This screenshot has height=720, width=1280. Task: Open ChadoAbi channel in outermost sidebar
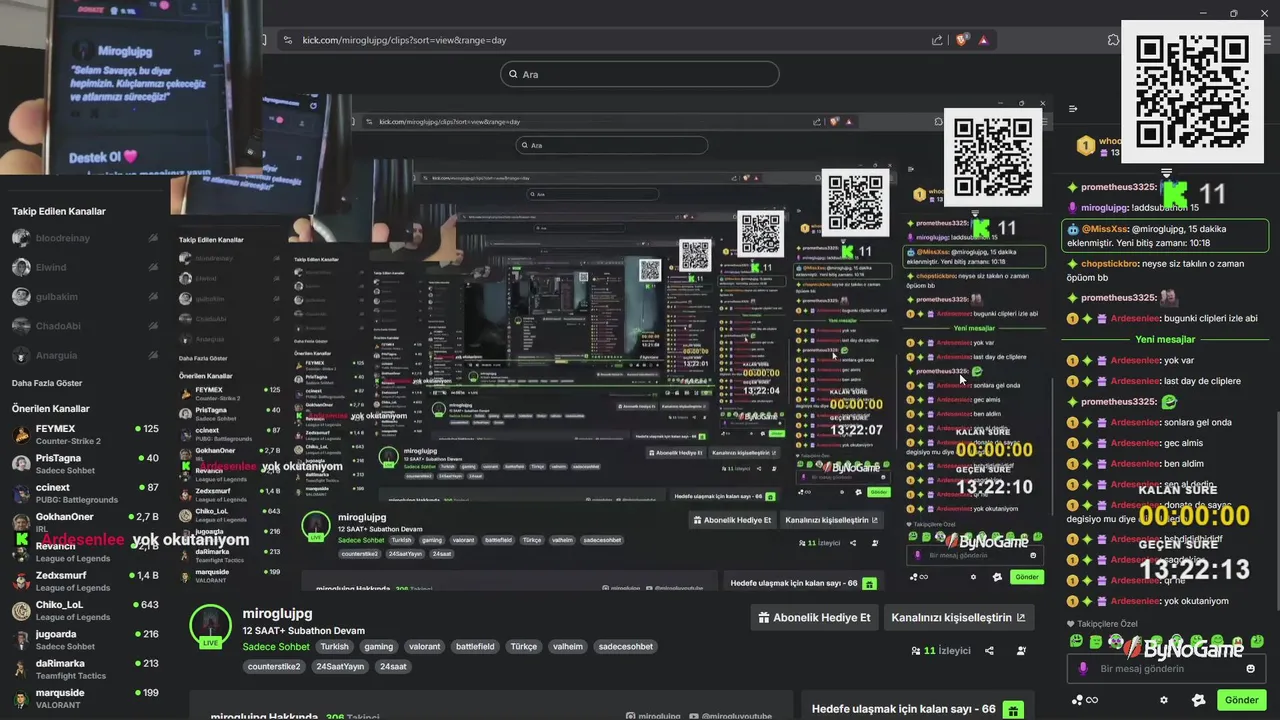click(x=84, y=326)
